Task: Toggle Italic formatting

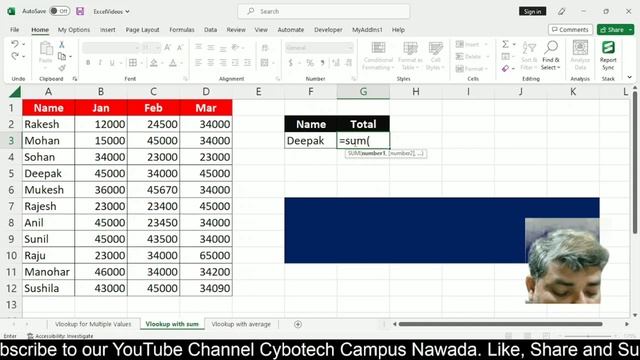Action: coord(100,63)
